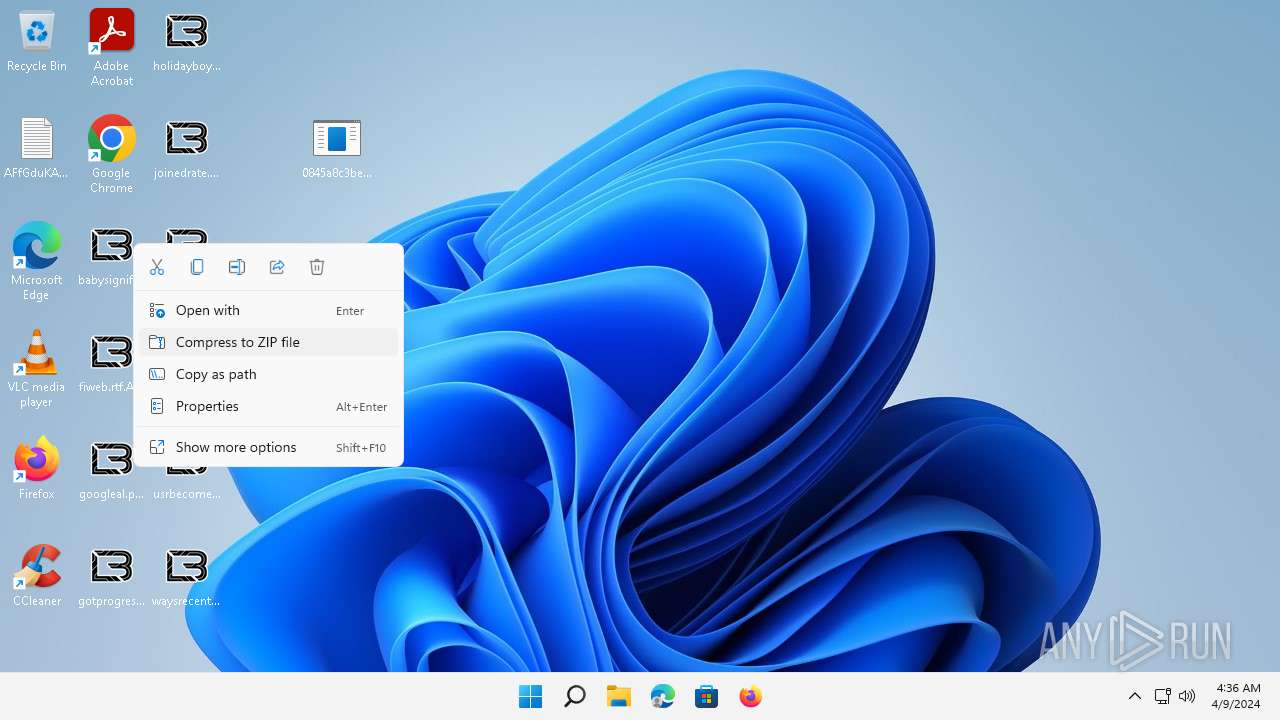Open File Explorer from taskbar
The width and height of the screenshot is (1280, 720).
pyautogui.click(x=619, y=697)
